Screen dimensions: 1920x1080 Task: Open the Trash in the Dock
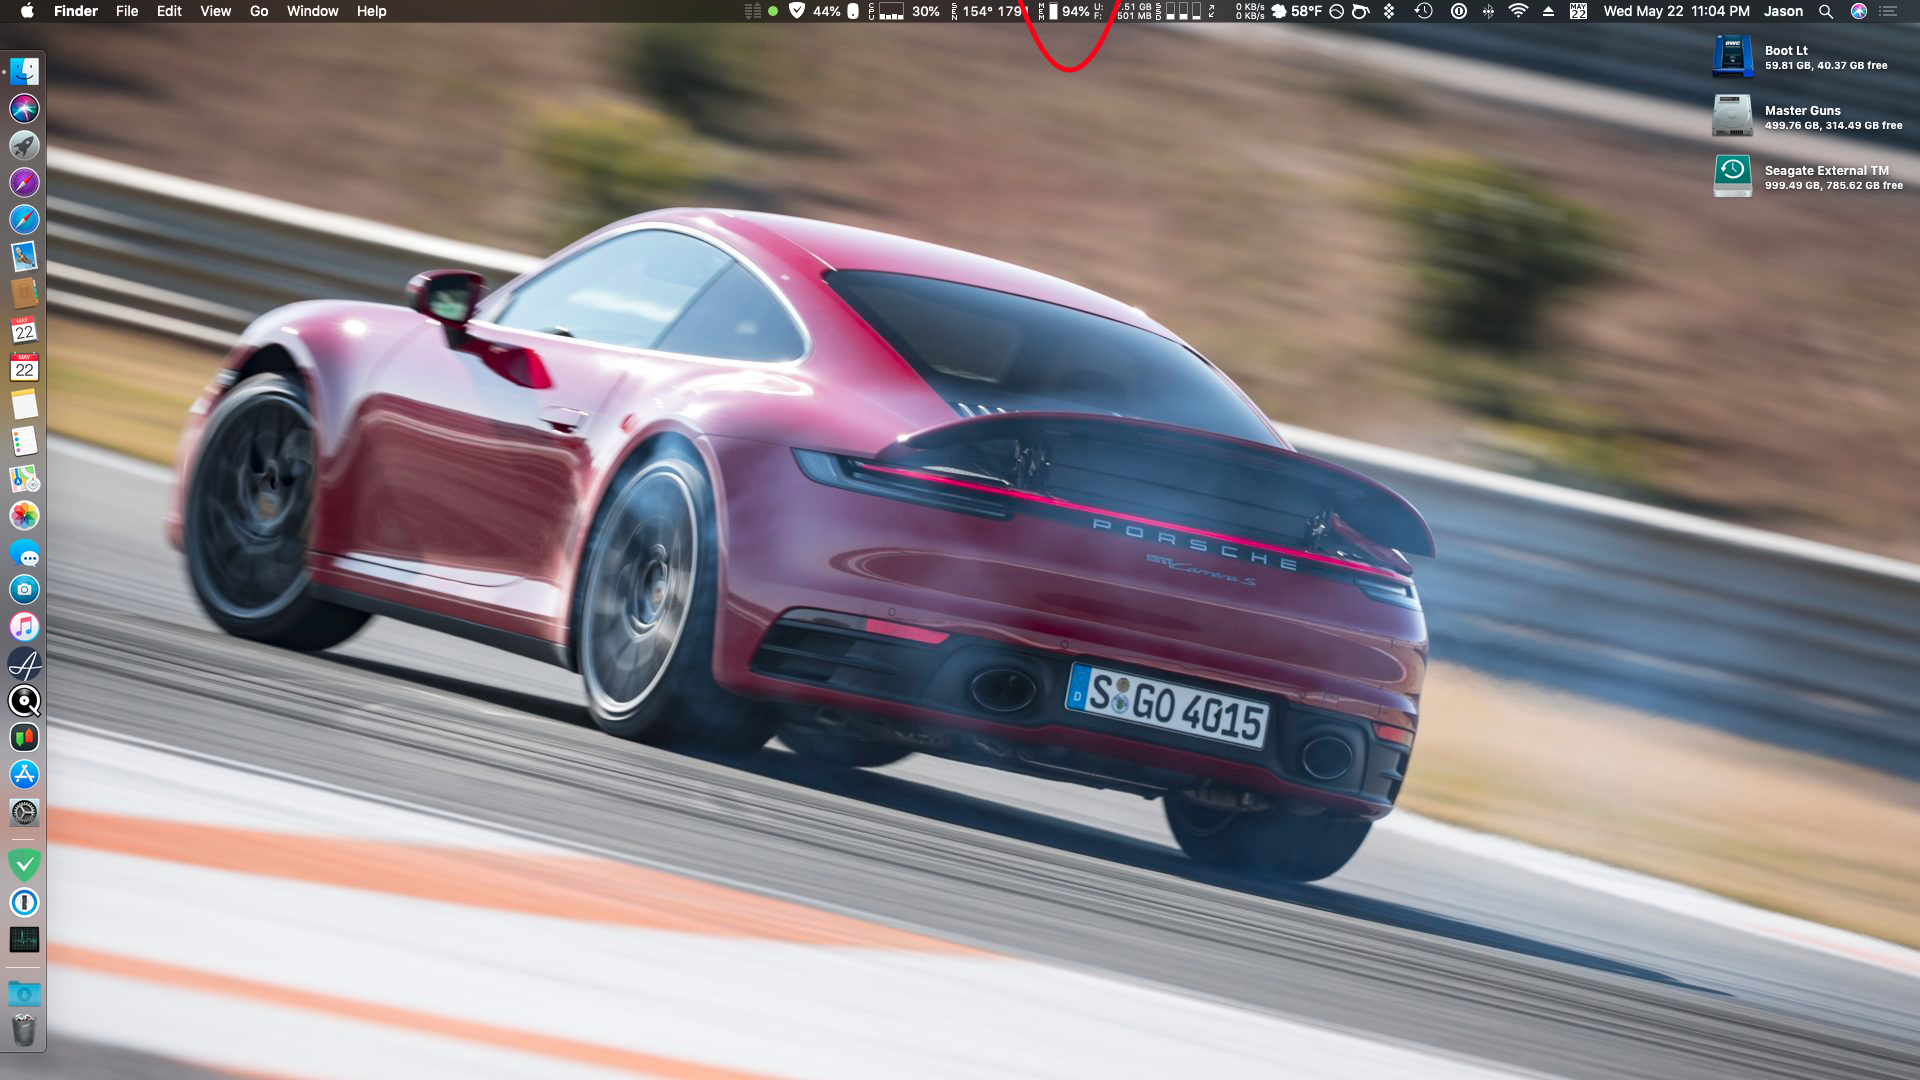pyautogui.click(x=24, y=1030)
